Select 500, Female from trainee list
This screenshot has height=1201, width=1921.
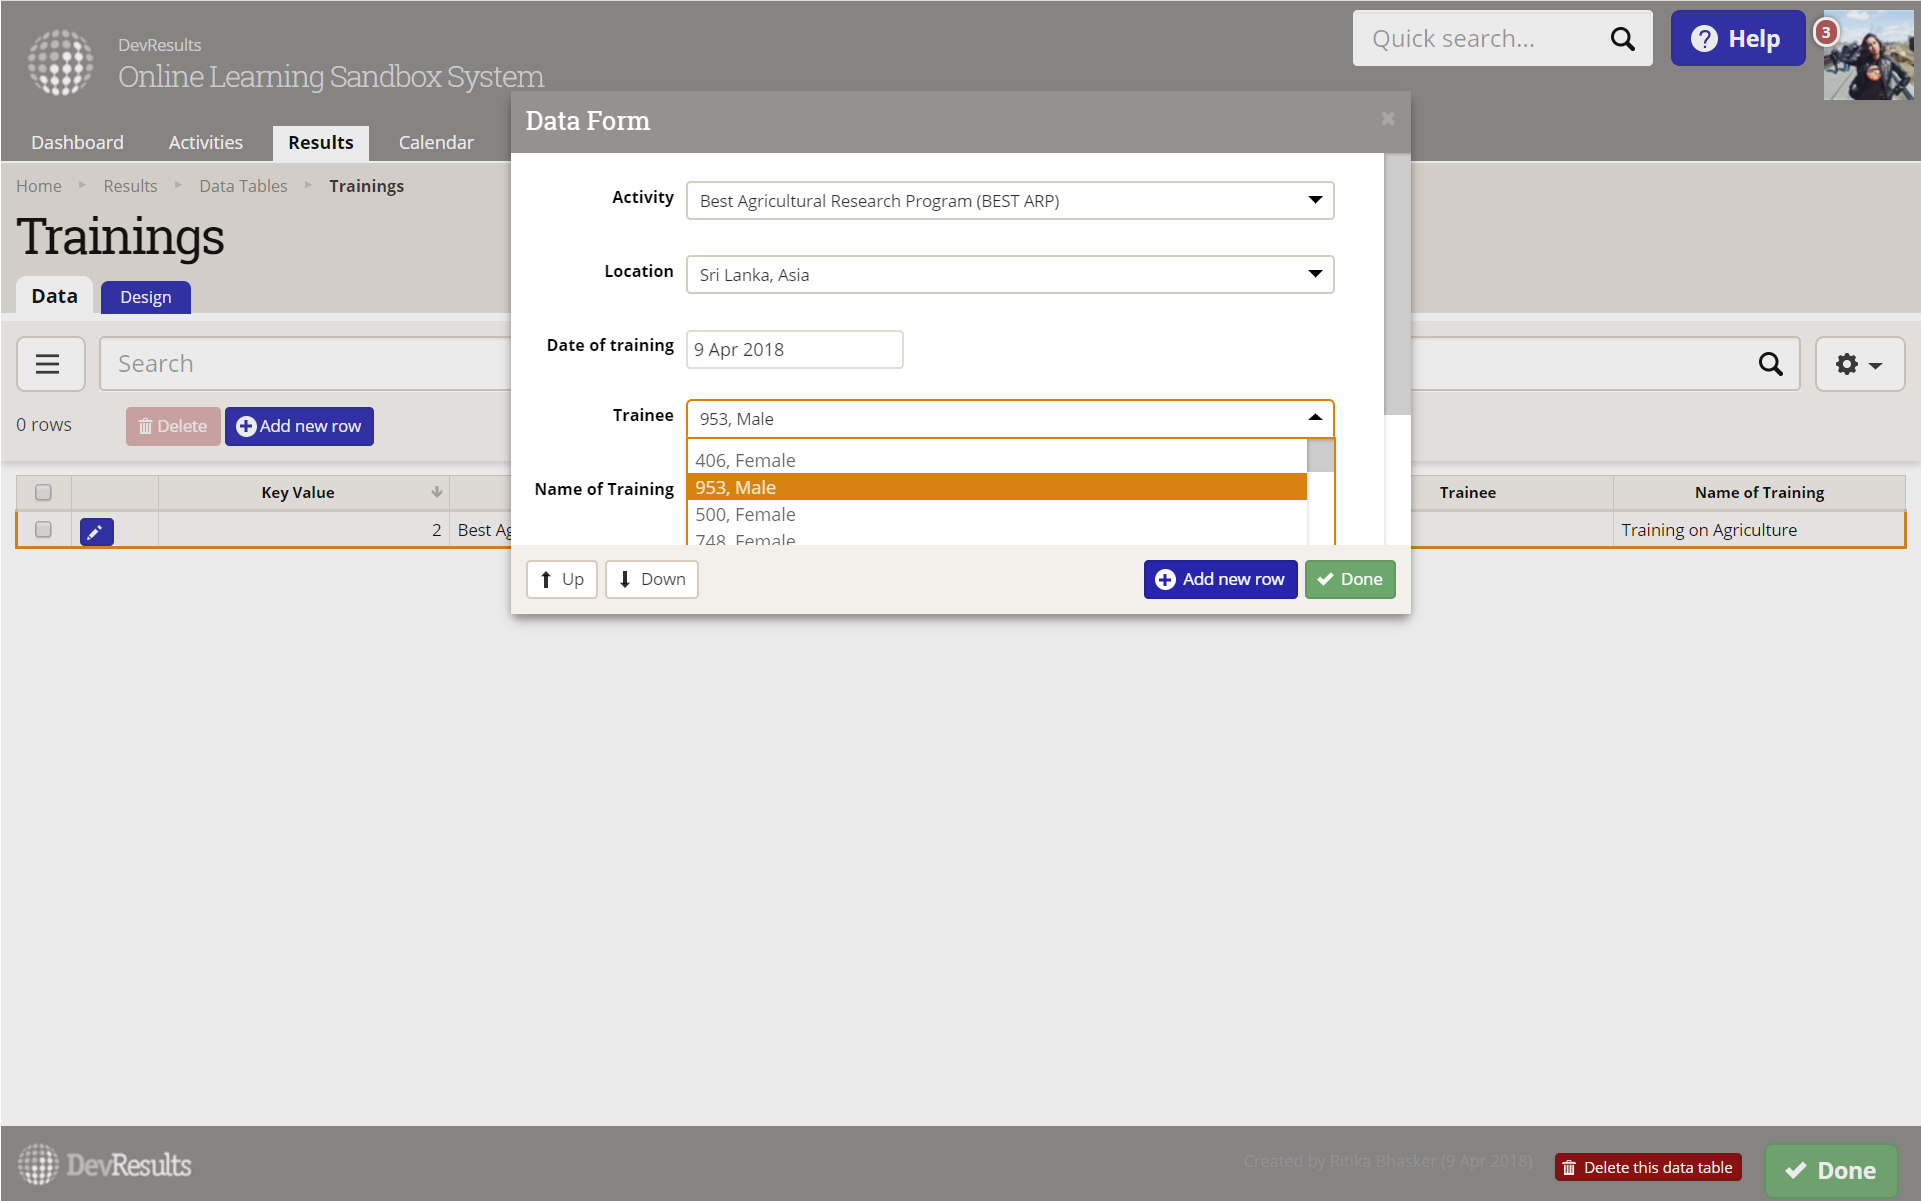tap(746, 515)
